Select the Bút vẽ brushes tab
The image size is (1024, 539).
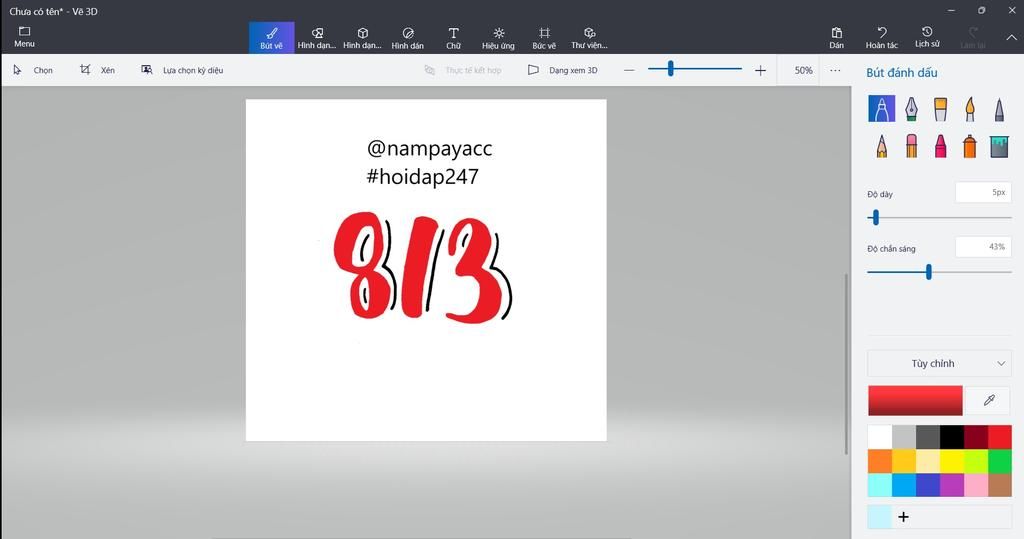tap(271, 38)
